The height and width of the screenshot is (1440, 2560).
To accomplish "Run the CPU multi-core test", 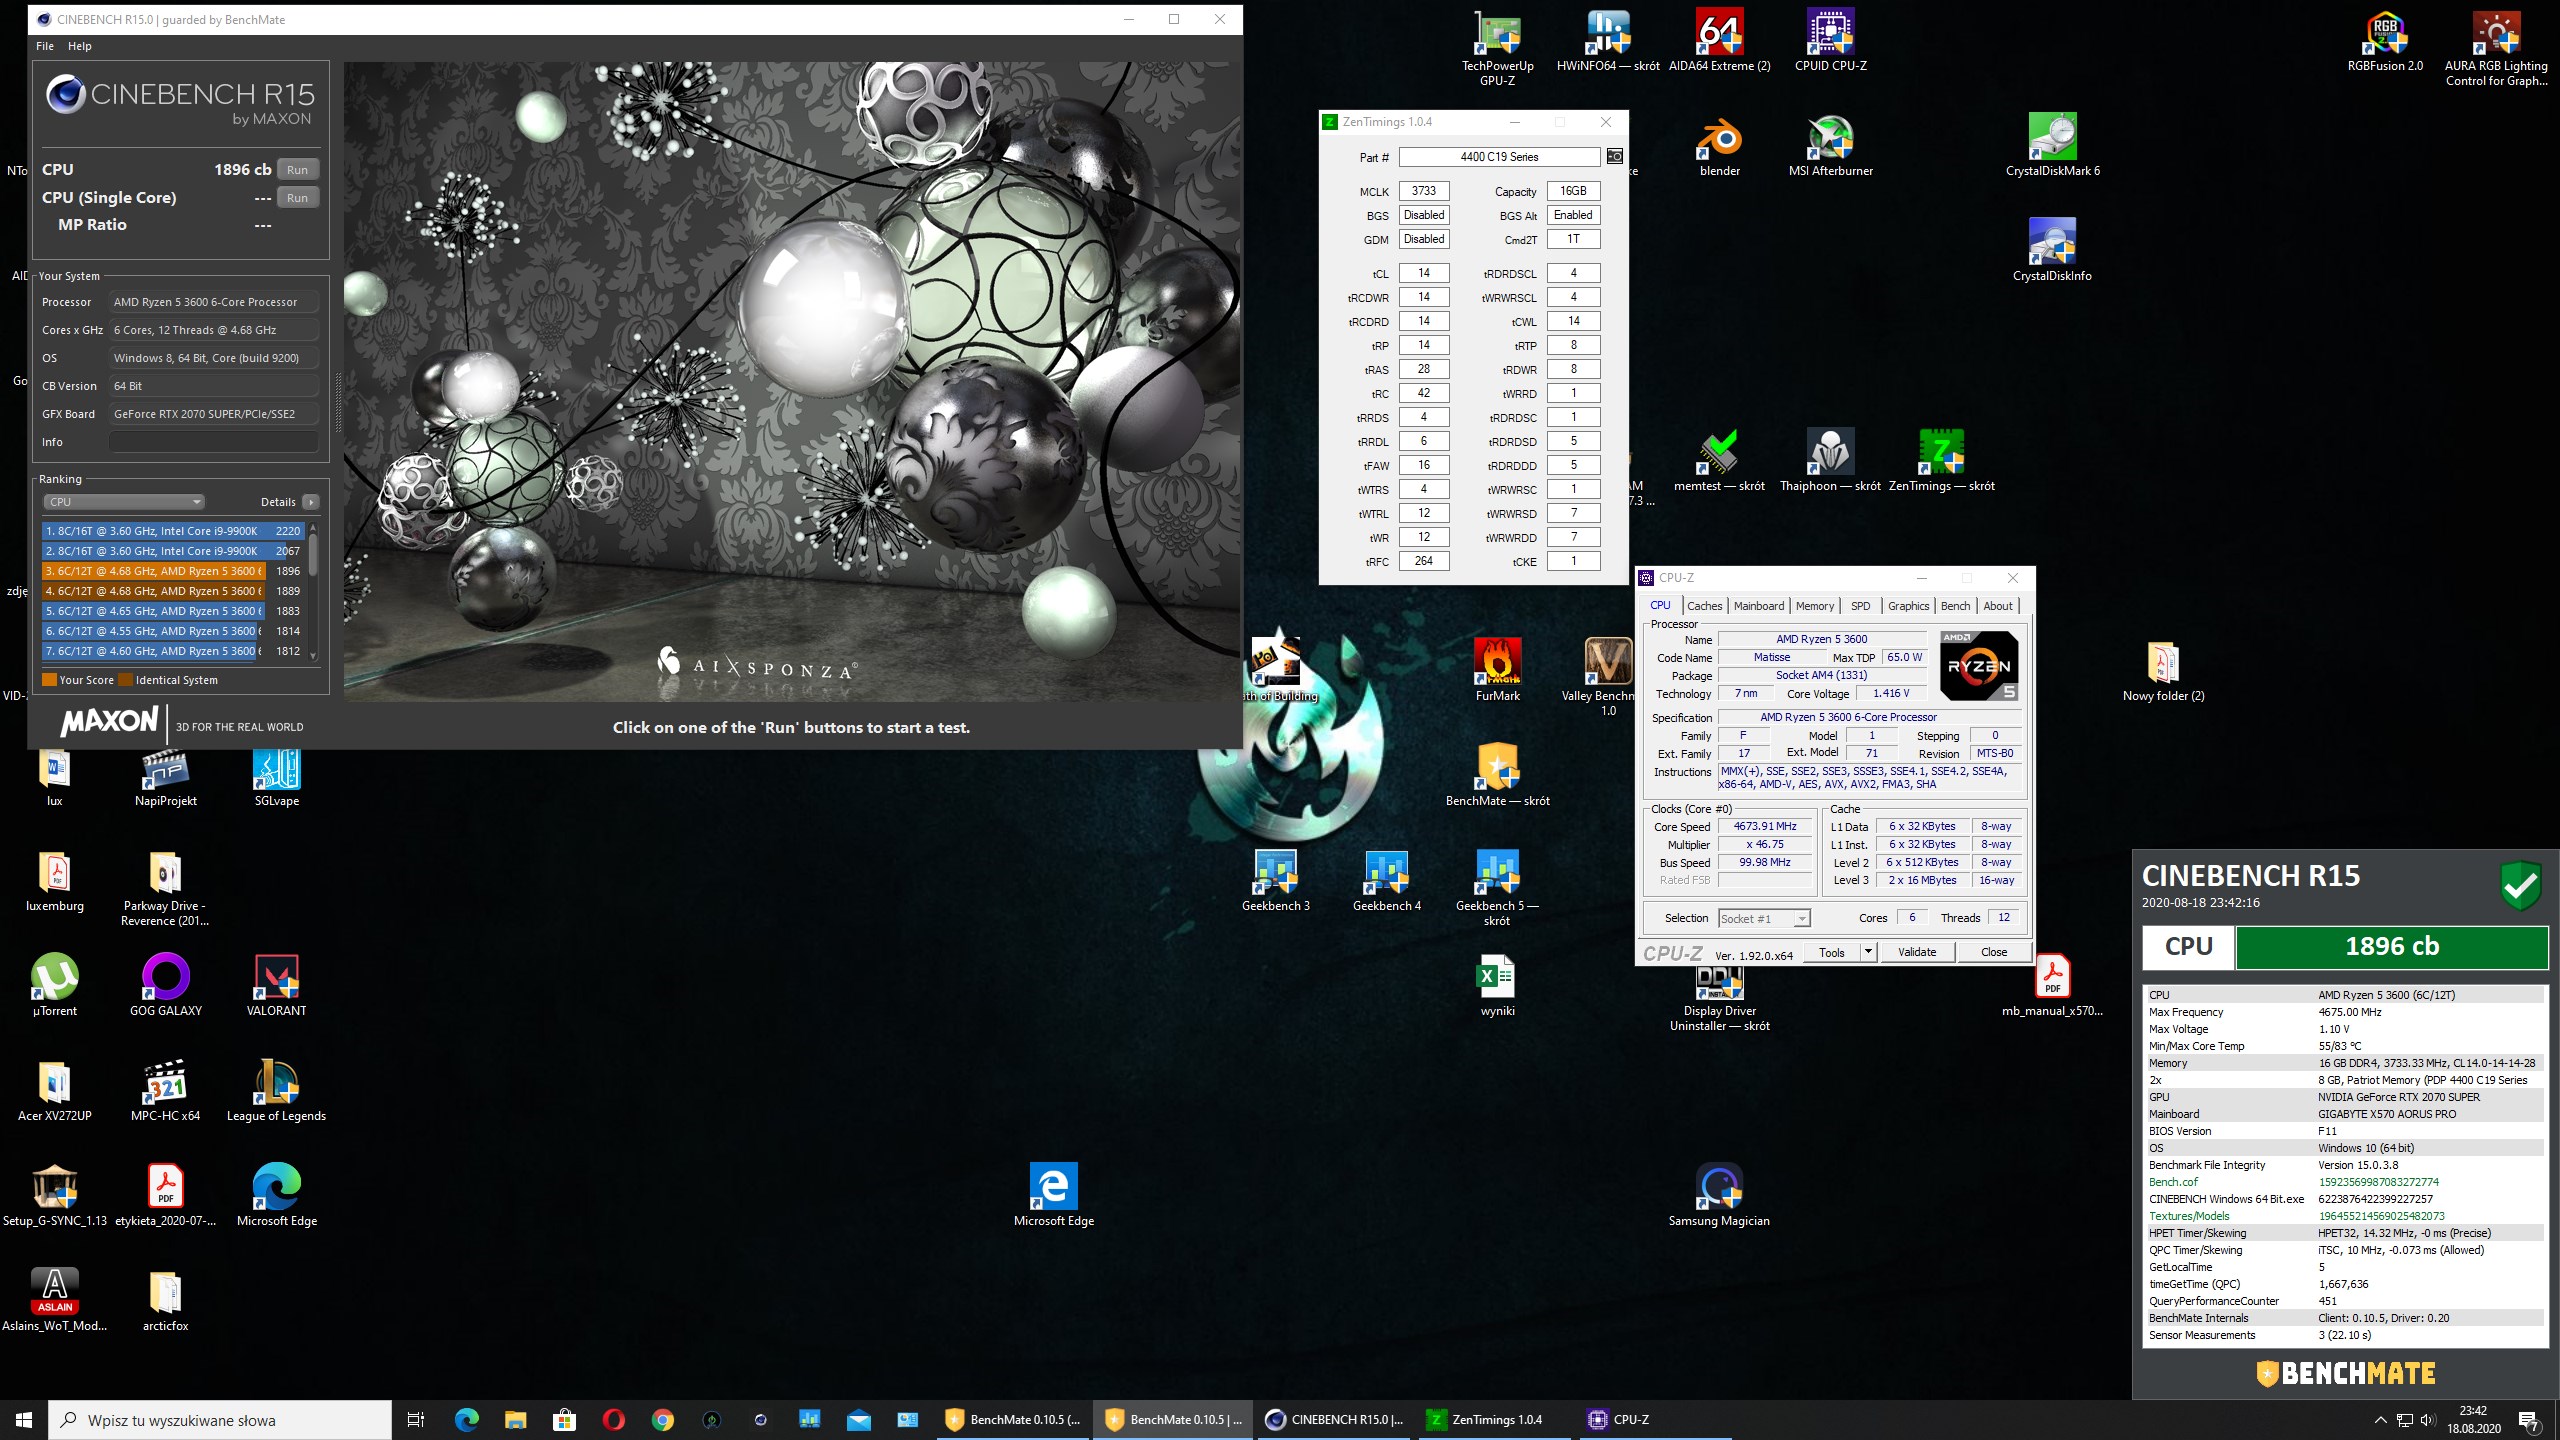I will (x=298, y=170).
